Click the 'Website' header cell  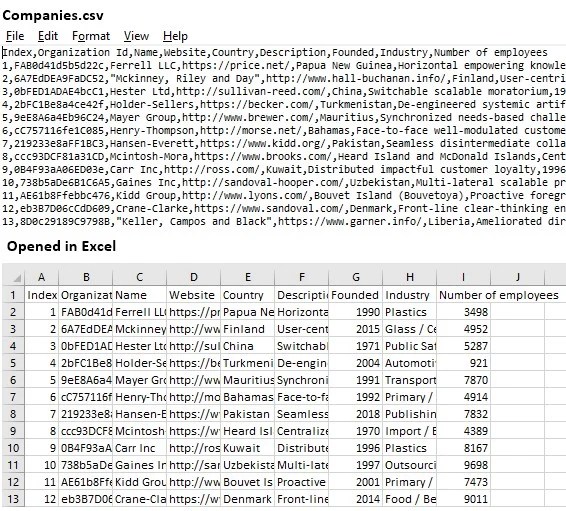coord(193,295)
